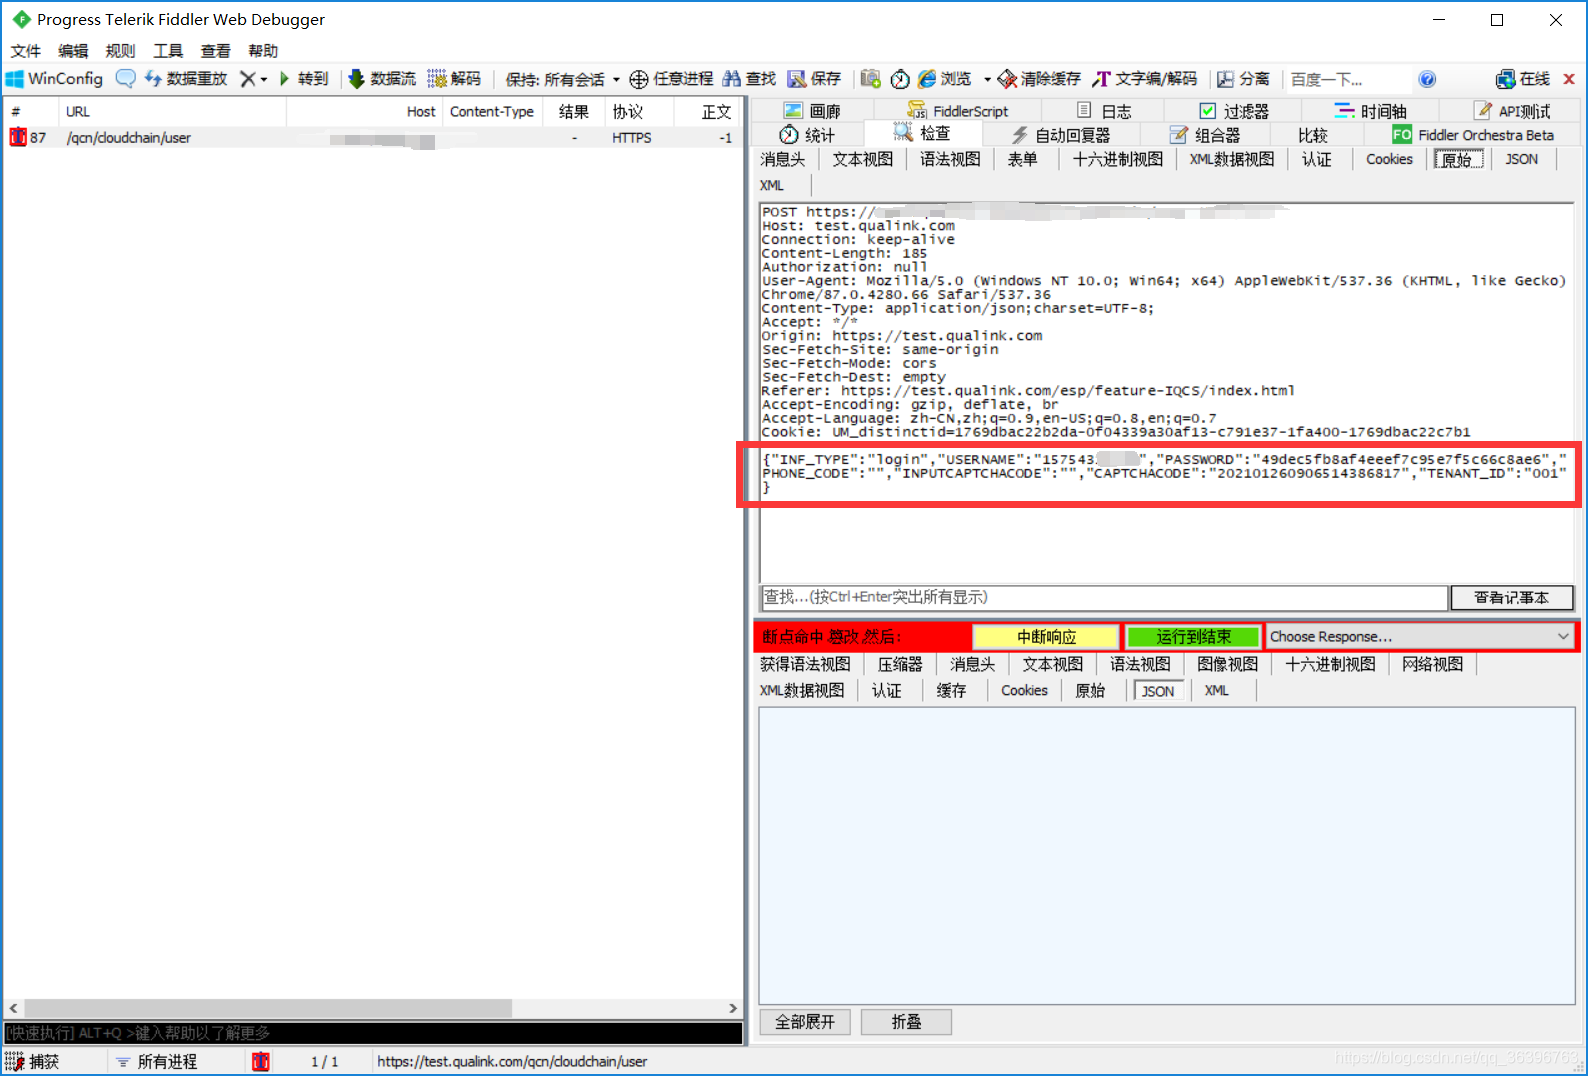This screenshot has width=1588, height=1076.
Task: Open the 编辑 menu
Action: click(73, 51)
